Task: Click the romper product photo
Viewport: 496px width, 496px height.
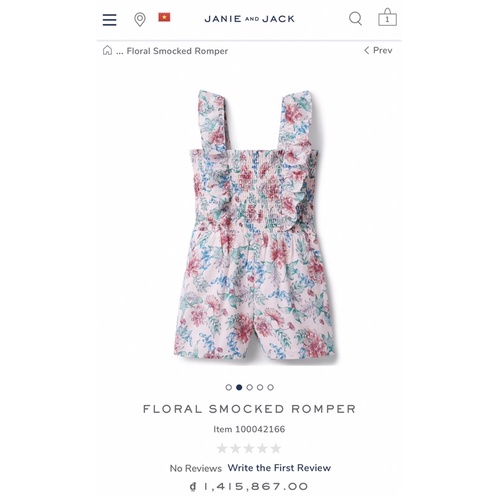Action: [x=256, y=225]
